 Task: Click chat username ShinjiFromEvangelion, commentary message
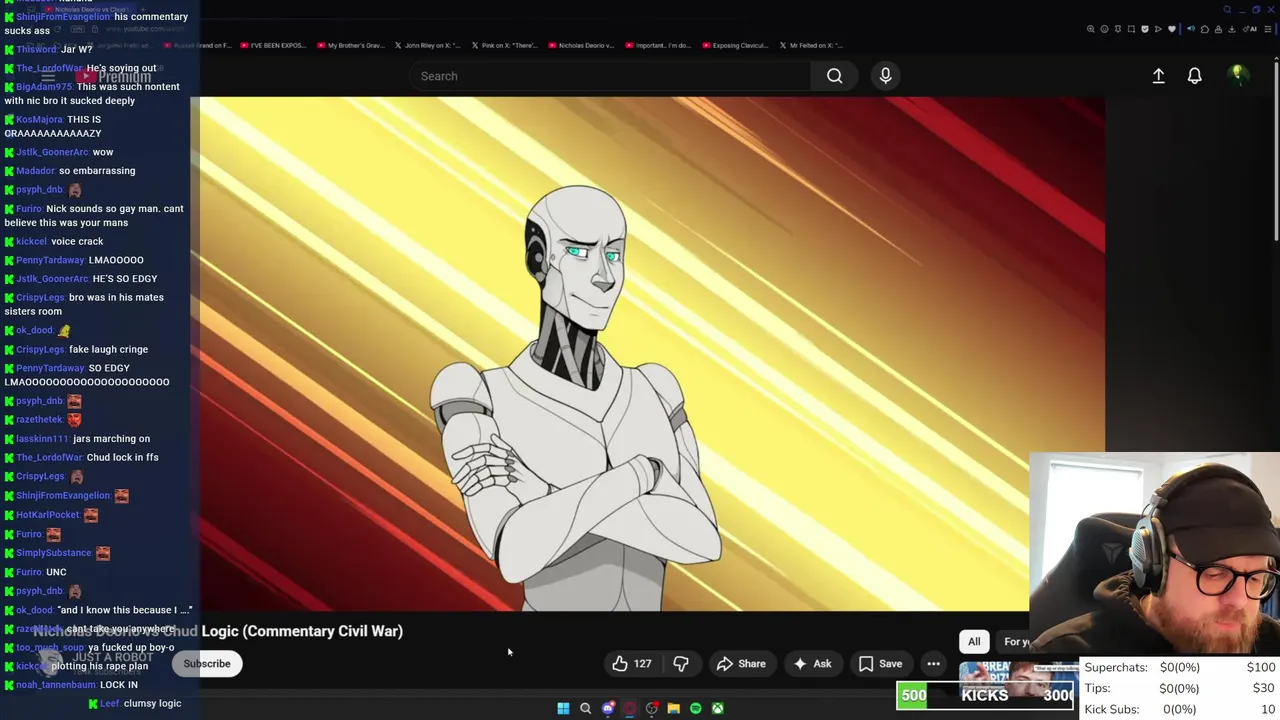pos(63,17)
